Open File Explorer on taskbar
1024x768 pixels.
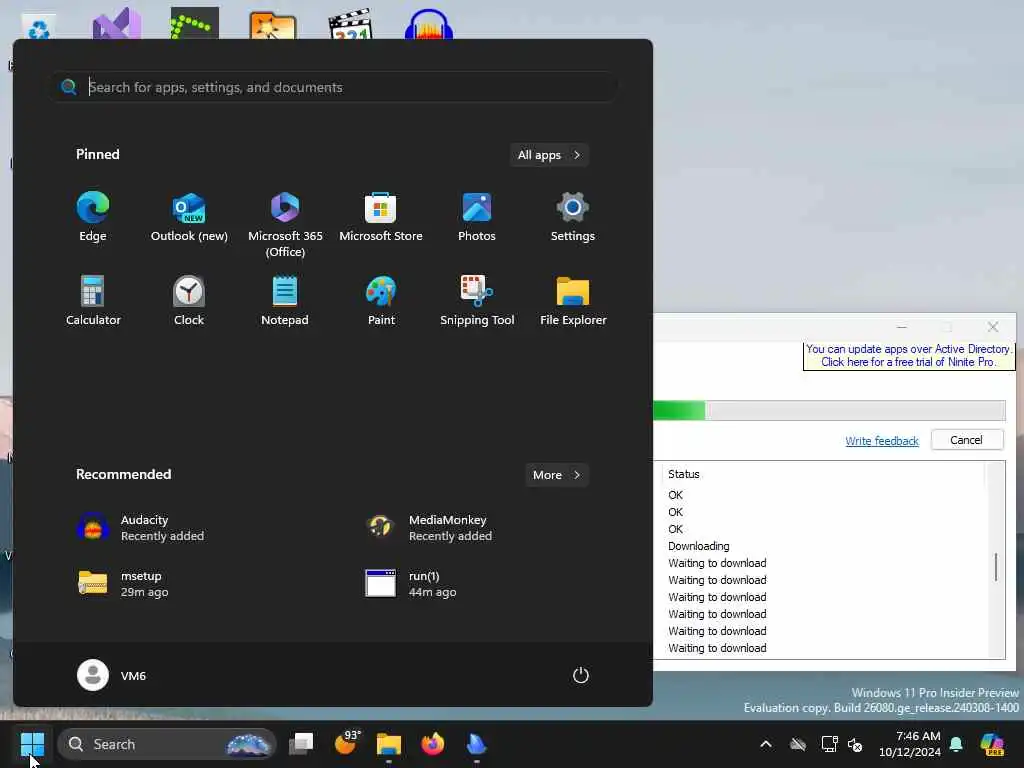(x=389, y=744)
